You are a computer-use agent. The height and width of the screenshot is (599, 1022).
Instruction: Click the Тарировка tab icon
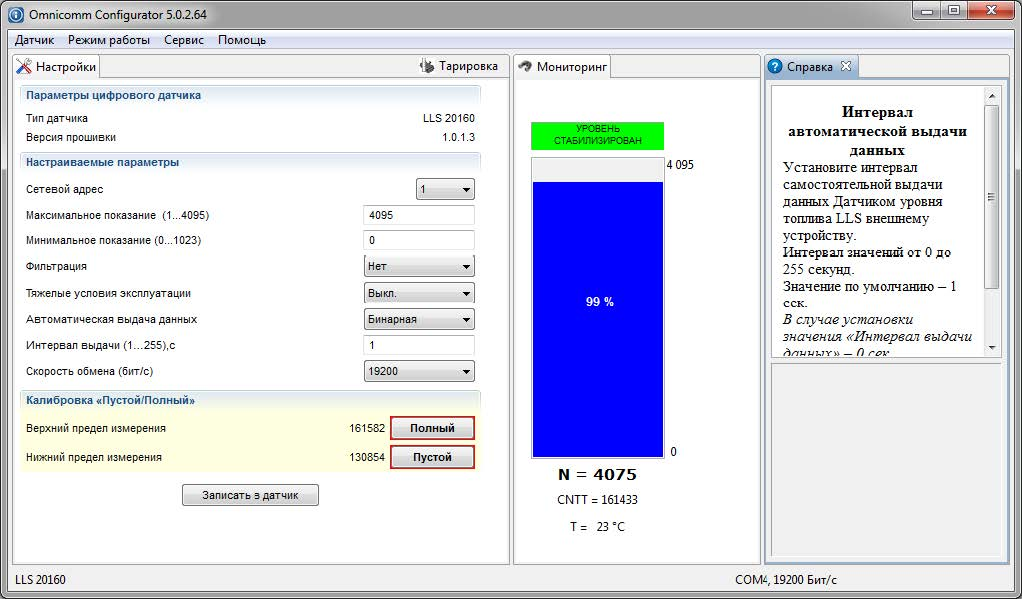427,66
